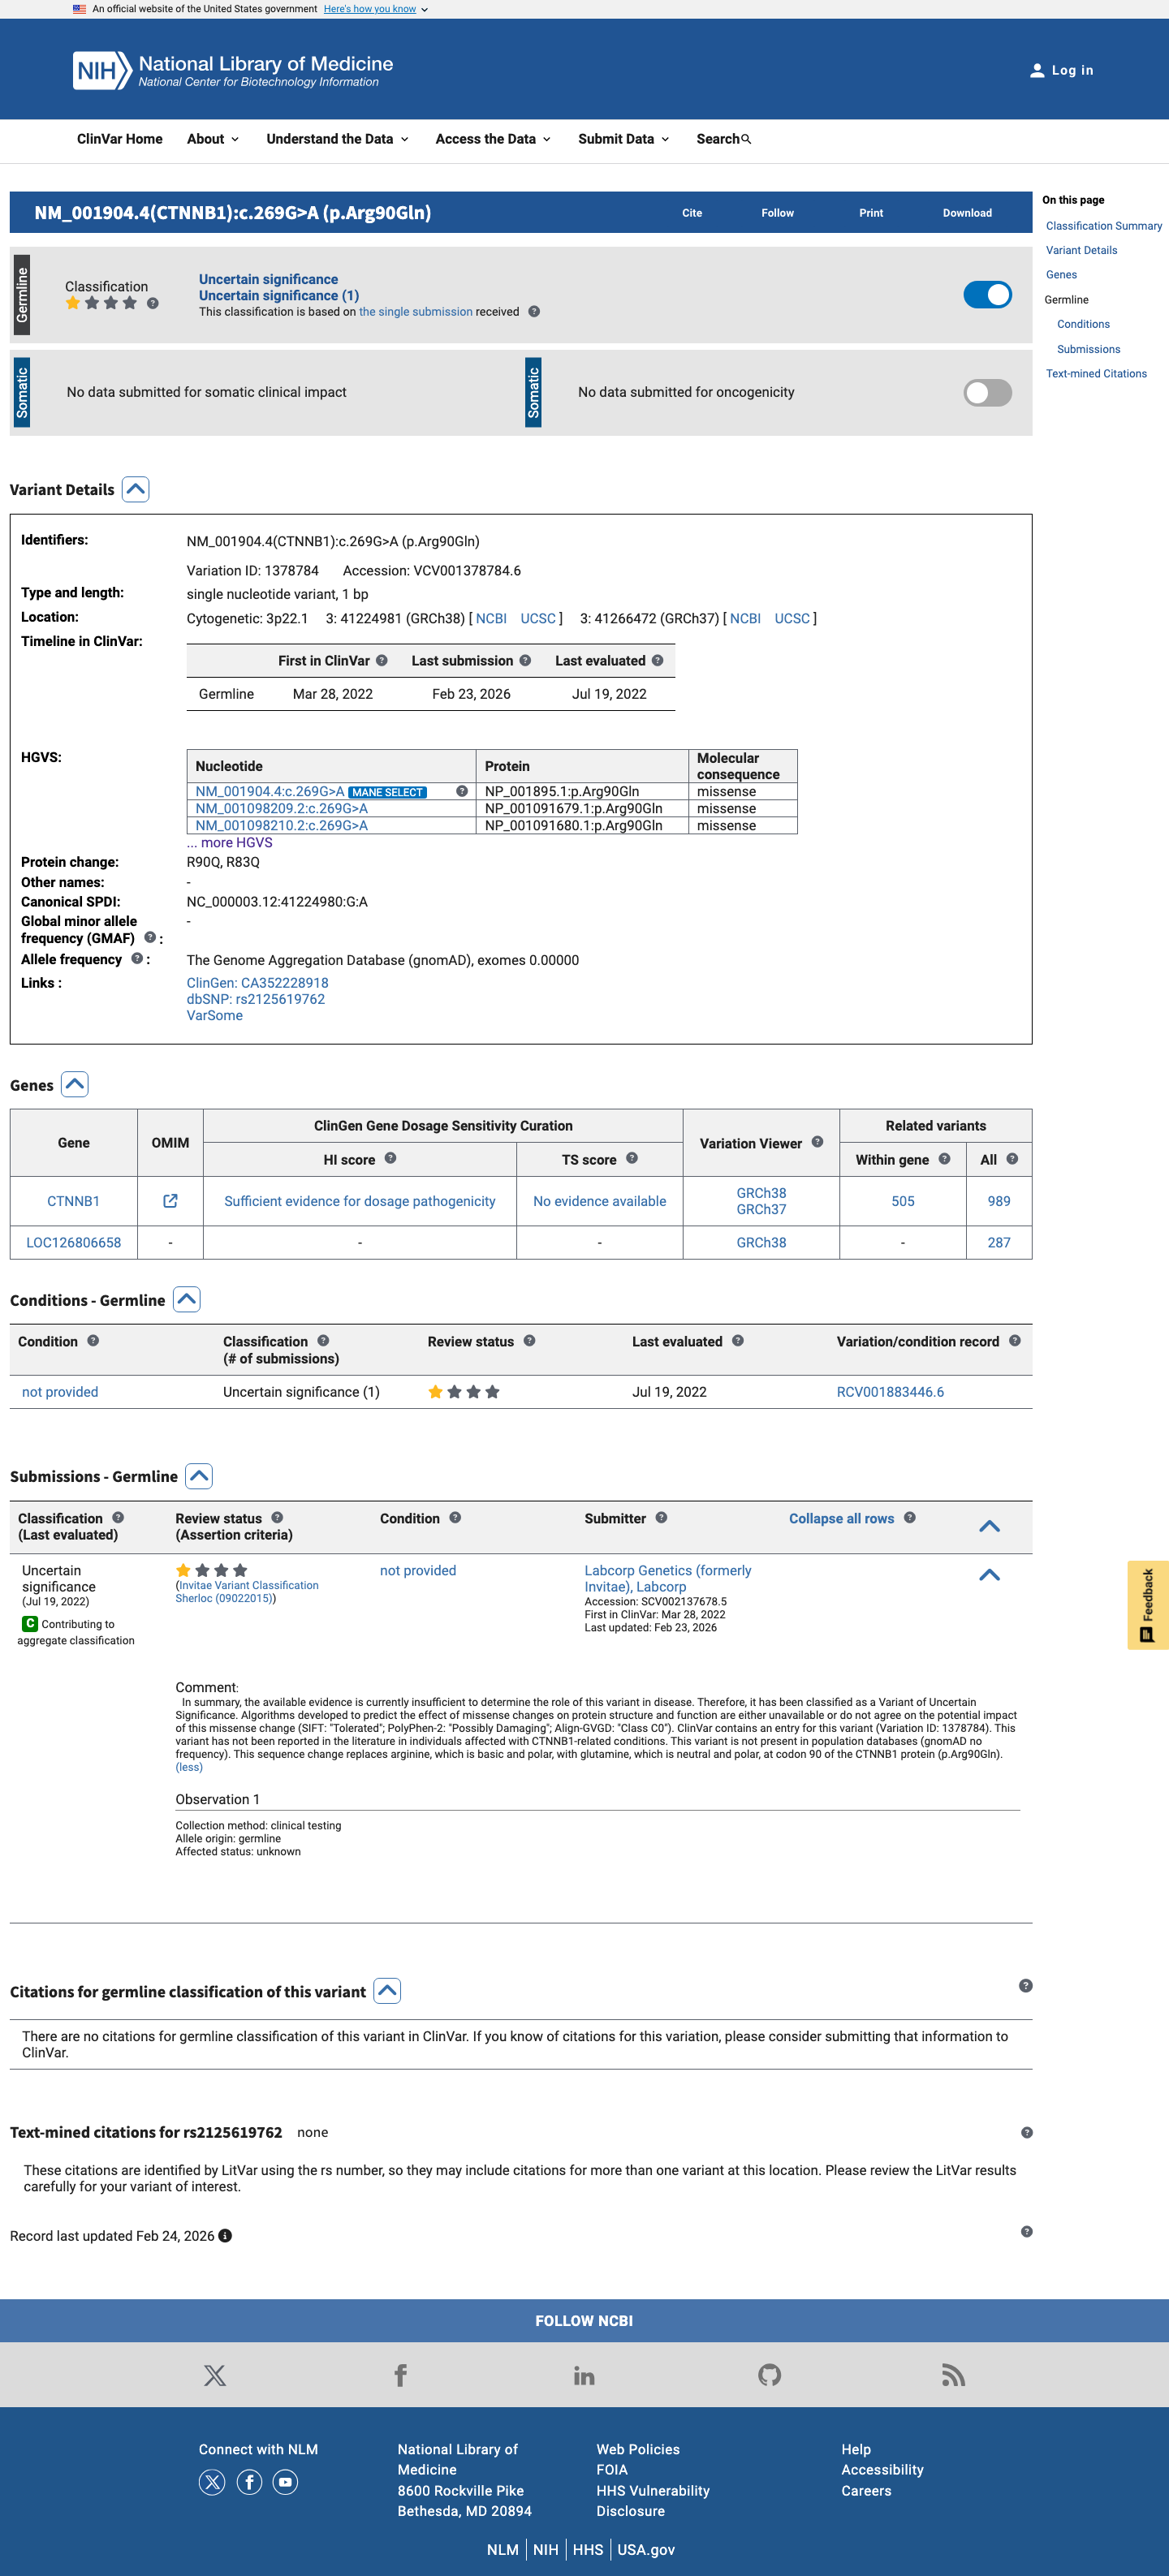1169x2576 pixels.
Task: Toggle on the Somatic classification switch
Action: (x=987, y=392)
